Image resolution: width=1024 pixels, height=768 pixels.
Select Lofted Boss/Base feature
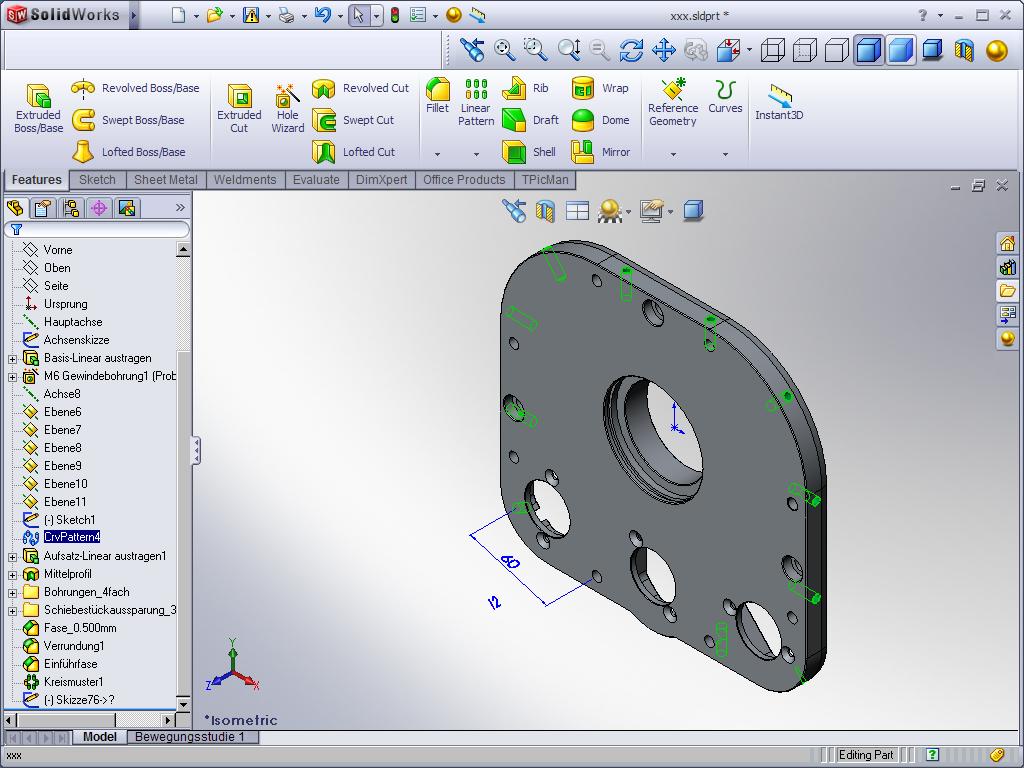[129, 152]
